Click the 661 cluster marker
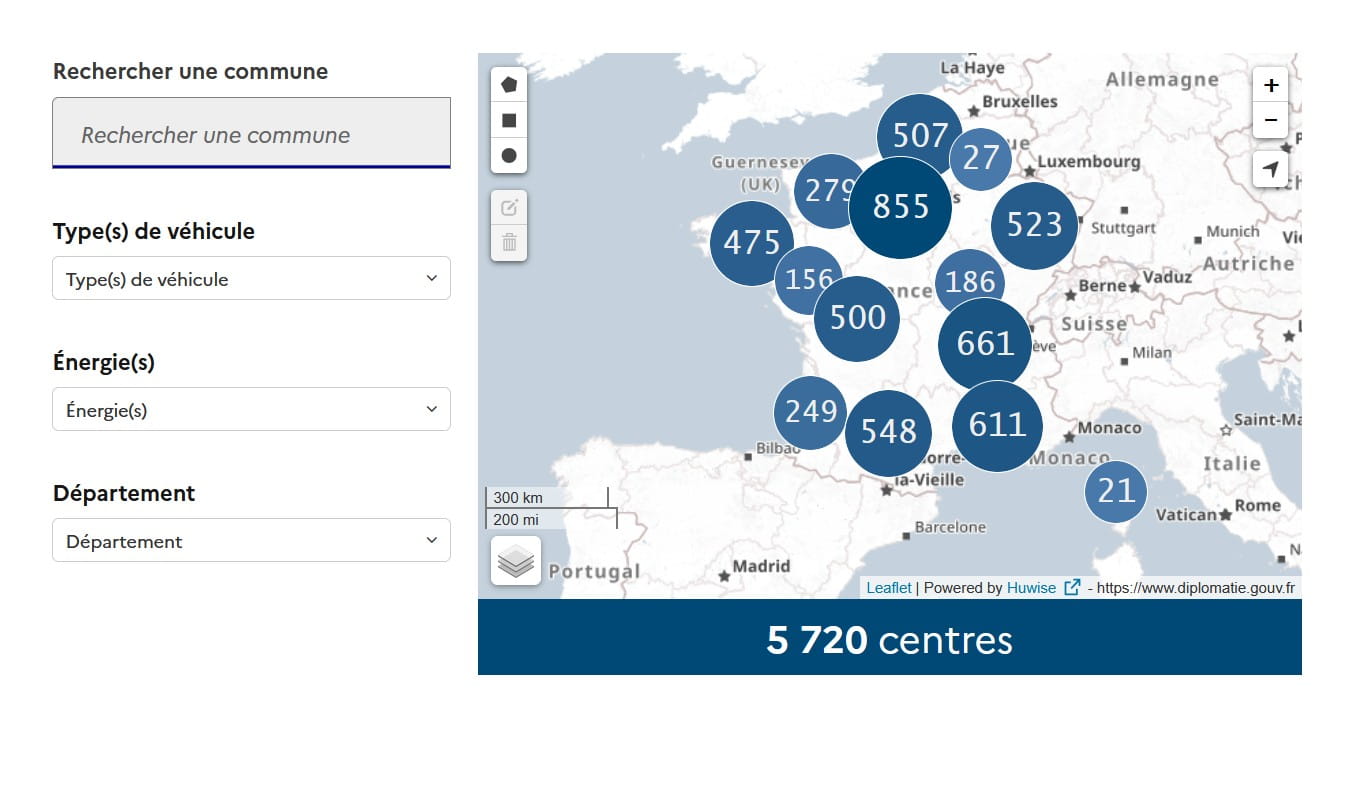Viewport: 1354px width, 811px height. point(985,344)
